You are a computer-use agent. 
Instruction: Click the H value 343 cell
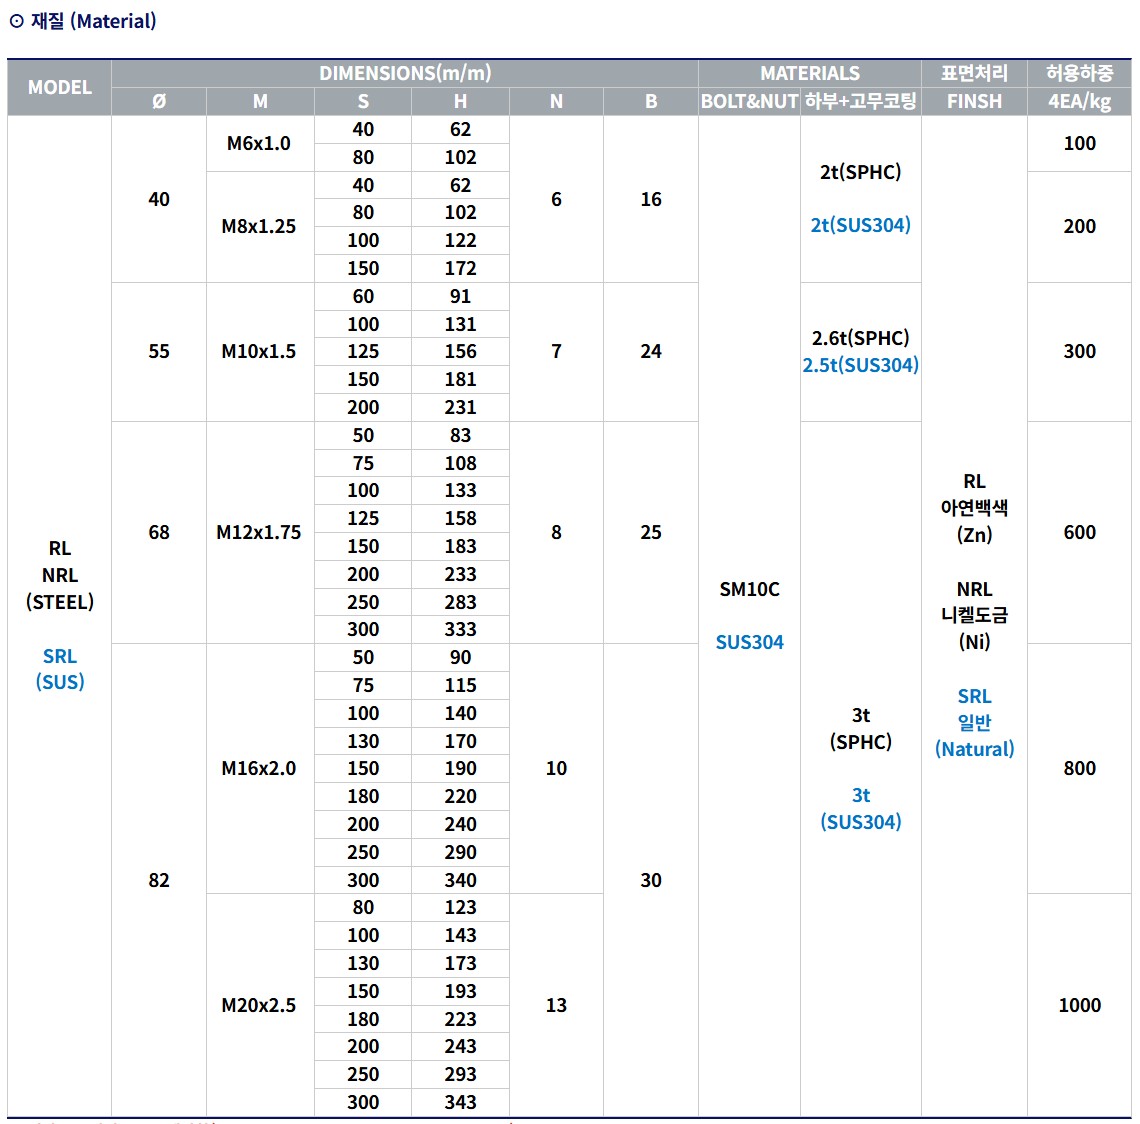[460, 1102]
